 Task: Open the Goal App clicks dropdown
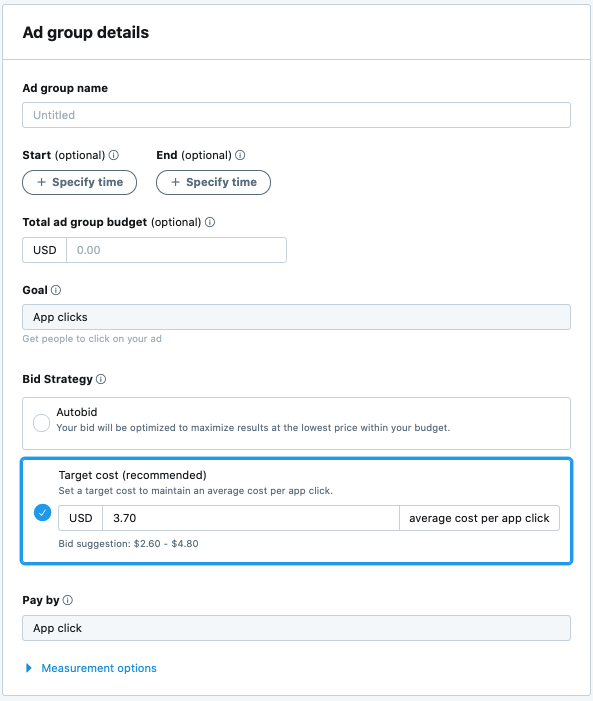pyautogui.click(x=296, y=317)
